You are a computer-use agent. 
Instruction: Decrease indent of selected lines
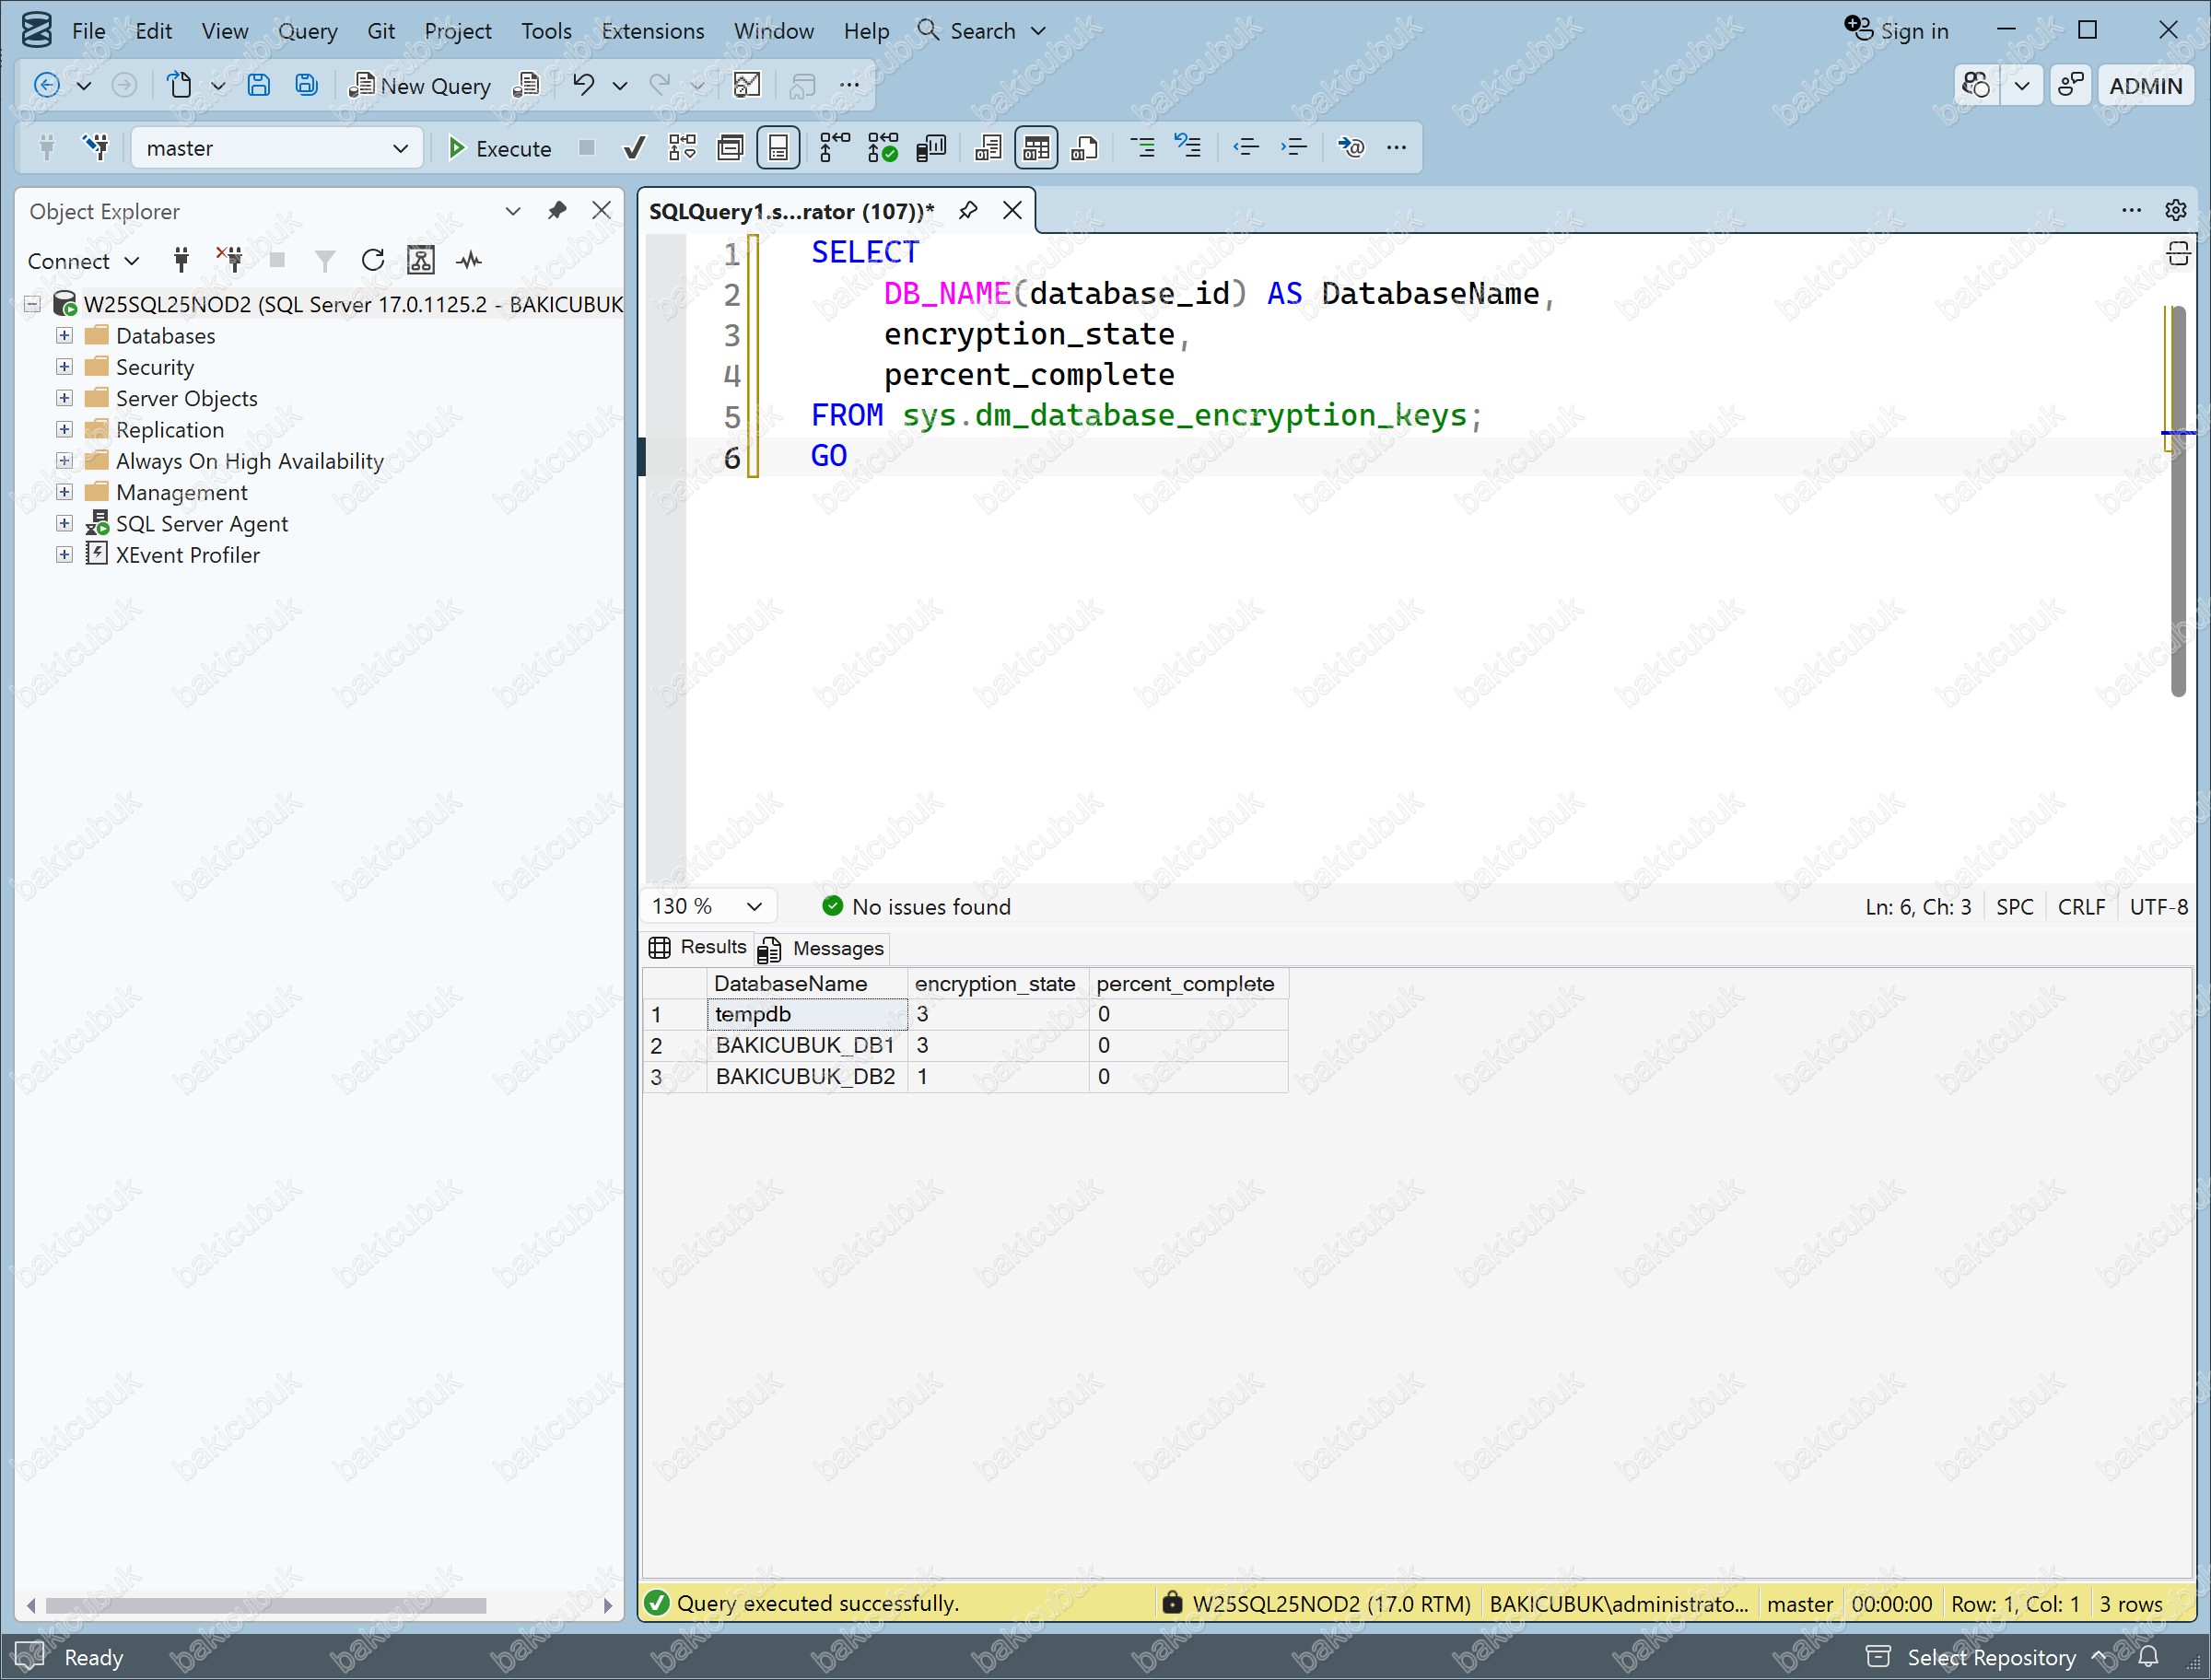pyautogui.click(x=1245, y=148)
